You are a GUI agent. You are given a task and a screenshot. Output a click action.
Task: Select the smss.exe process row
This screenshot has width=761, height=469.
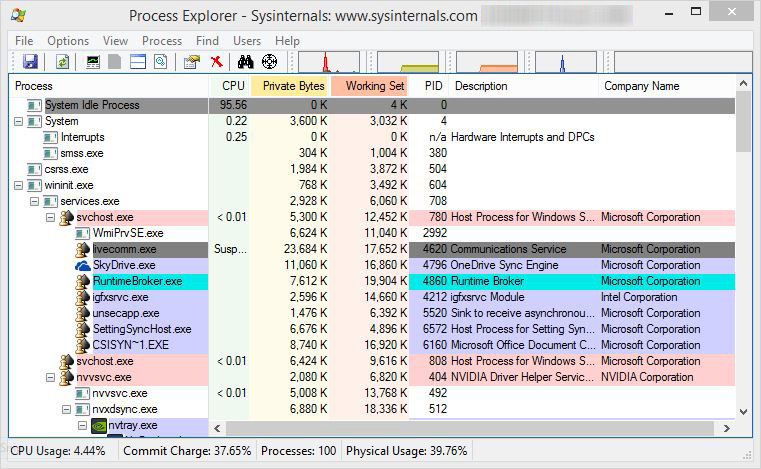pos(372,153)
